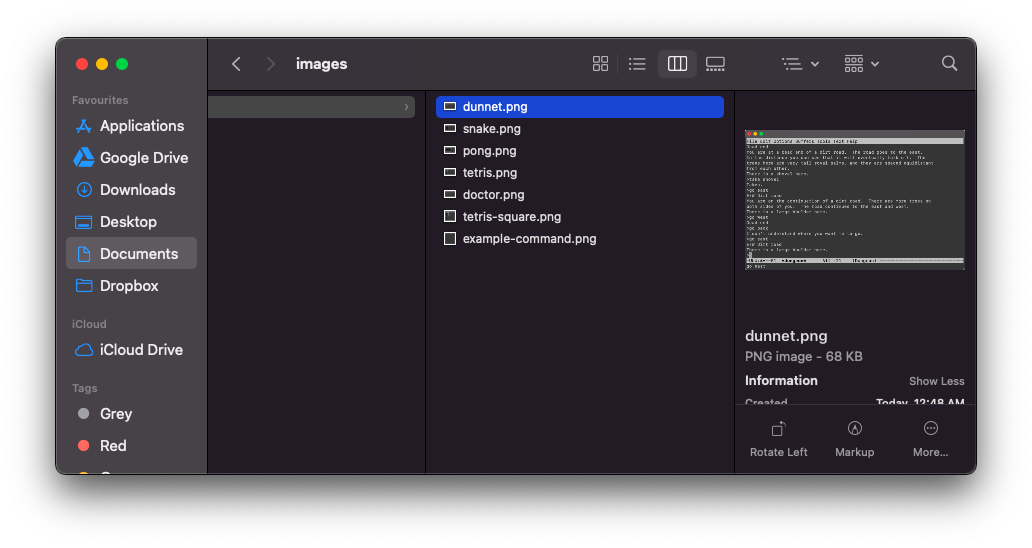Click Show Less in Information
The width and height of the screenshot is (1032, 548).
coord(936,381)
